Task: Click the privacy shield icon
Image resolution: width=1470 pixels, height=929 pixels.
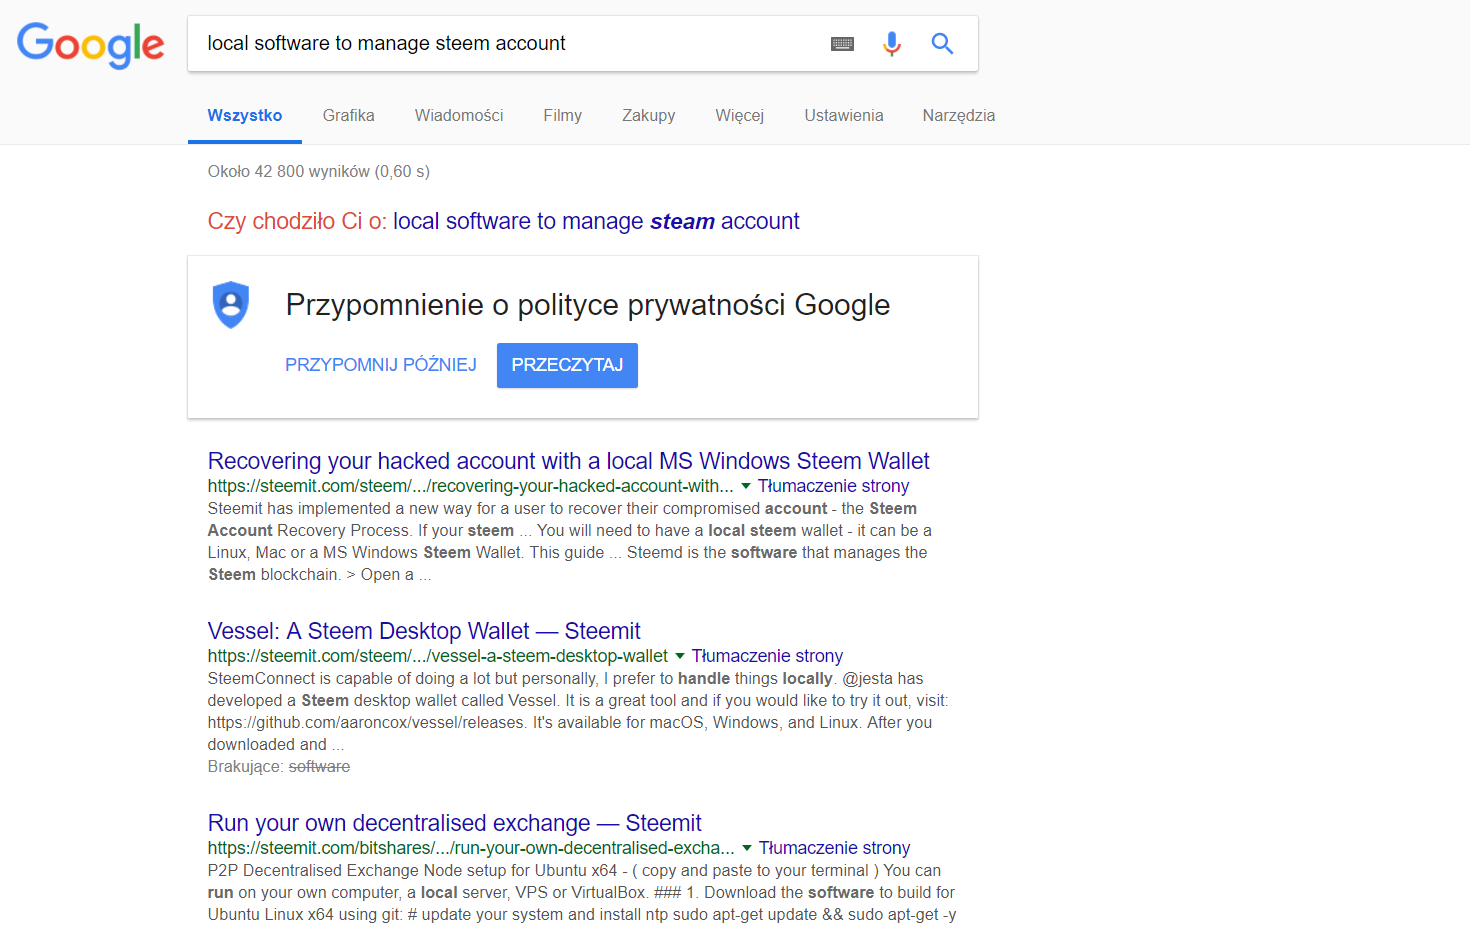Action: pyautogui.click(x=231, y=305)
